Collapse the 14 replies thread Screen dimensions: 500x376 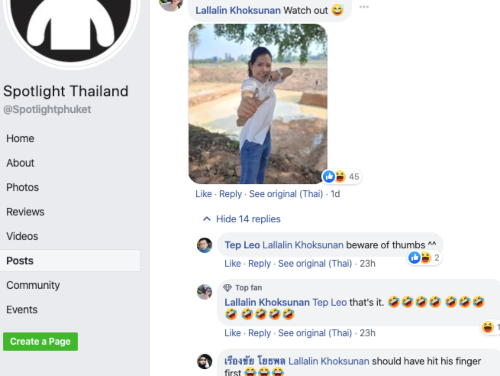pyautogui.click(x=242, y=219)
